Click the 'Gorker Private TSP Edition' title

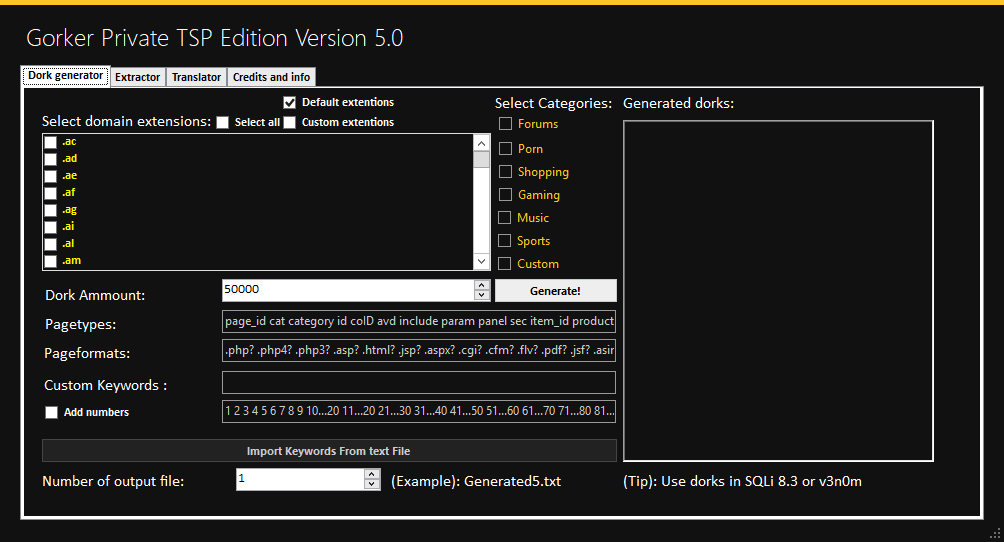tap(215, 38)
